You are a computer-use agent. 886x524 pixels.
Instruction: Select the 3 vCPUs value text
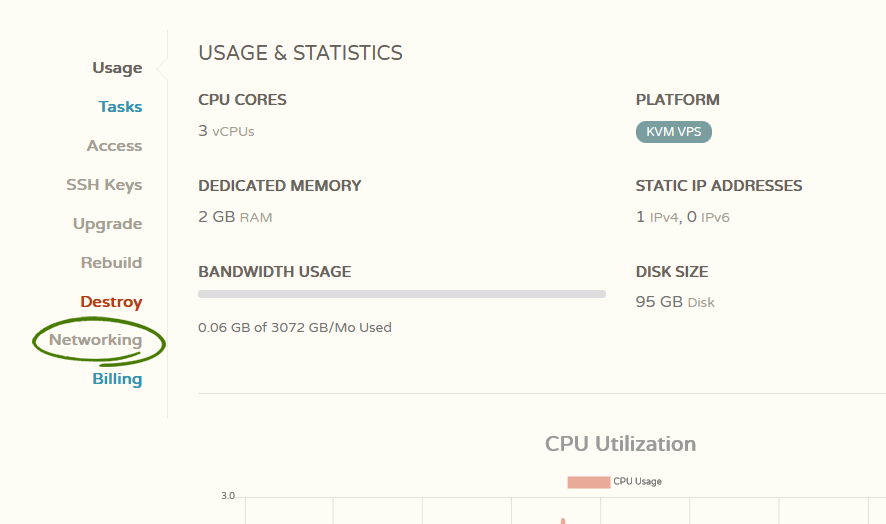click(226, 131)
